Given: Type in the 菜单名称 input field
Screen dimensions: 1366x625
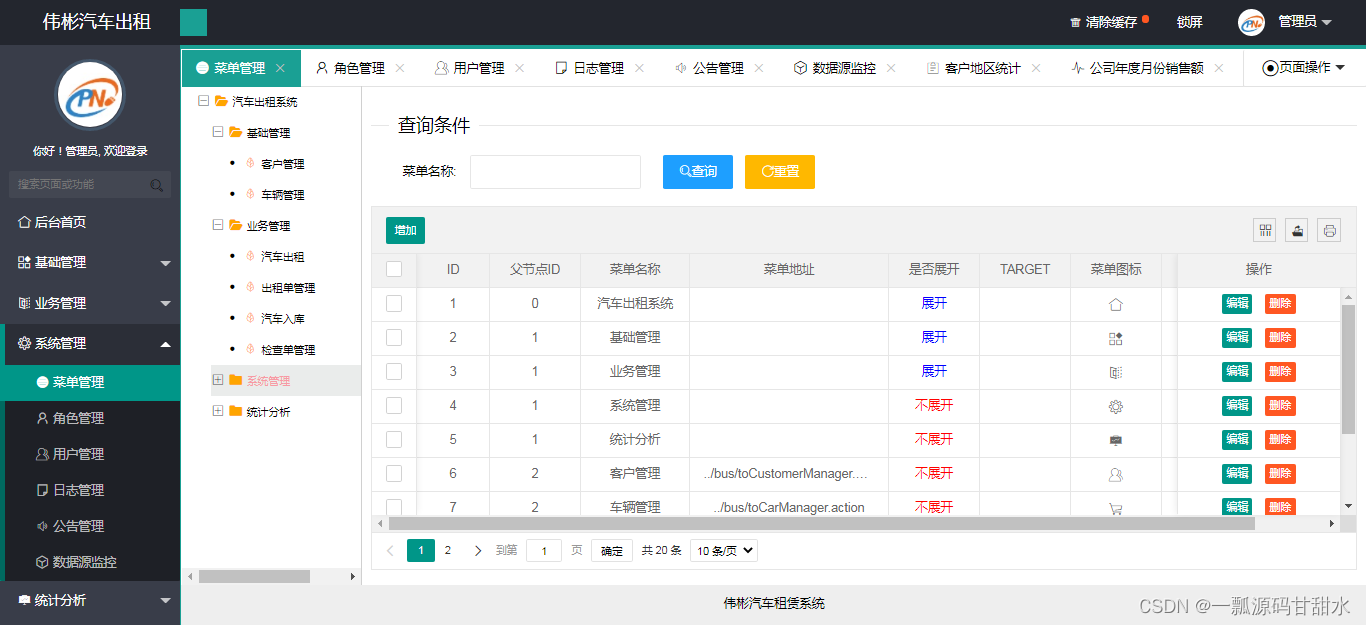Looking at the screenshot, I should (x=554, y=171).
